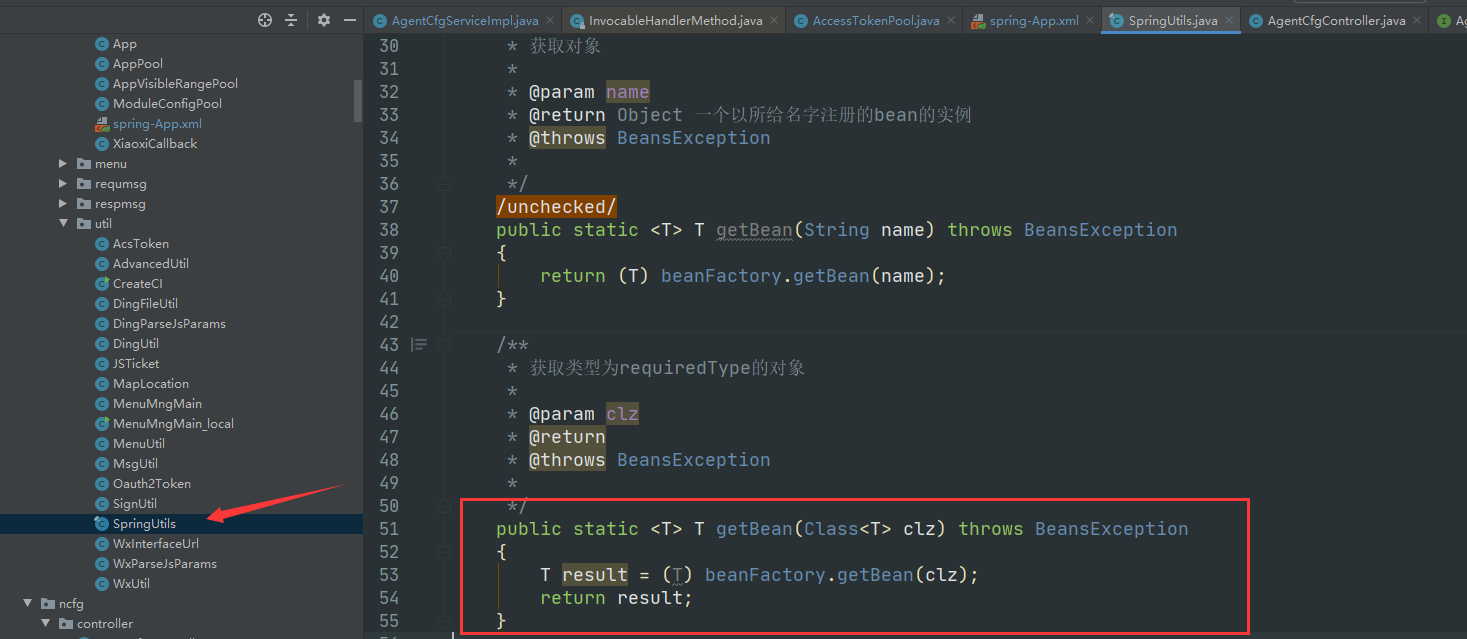Expand the requmsg folder
Screen dimensions: 1467x639
[x=63, y=184]
